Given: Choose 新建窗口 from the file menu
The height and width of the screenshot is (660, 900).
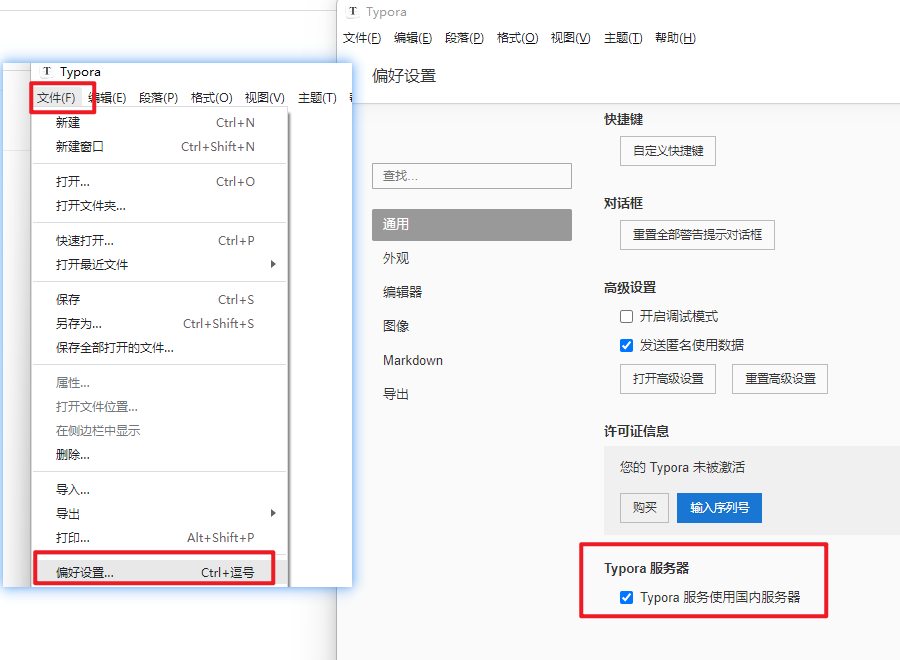Looking at the screenshot, I should (160, 146).
